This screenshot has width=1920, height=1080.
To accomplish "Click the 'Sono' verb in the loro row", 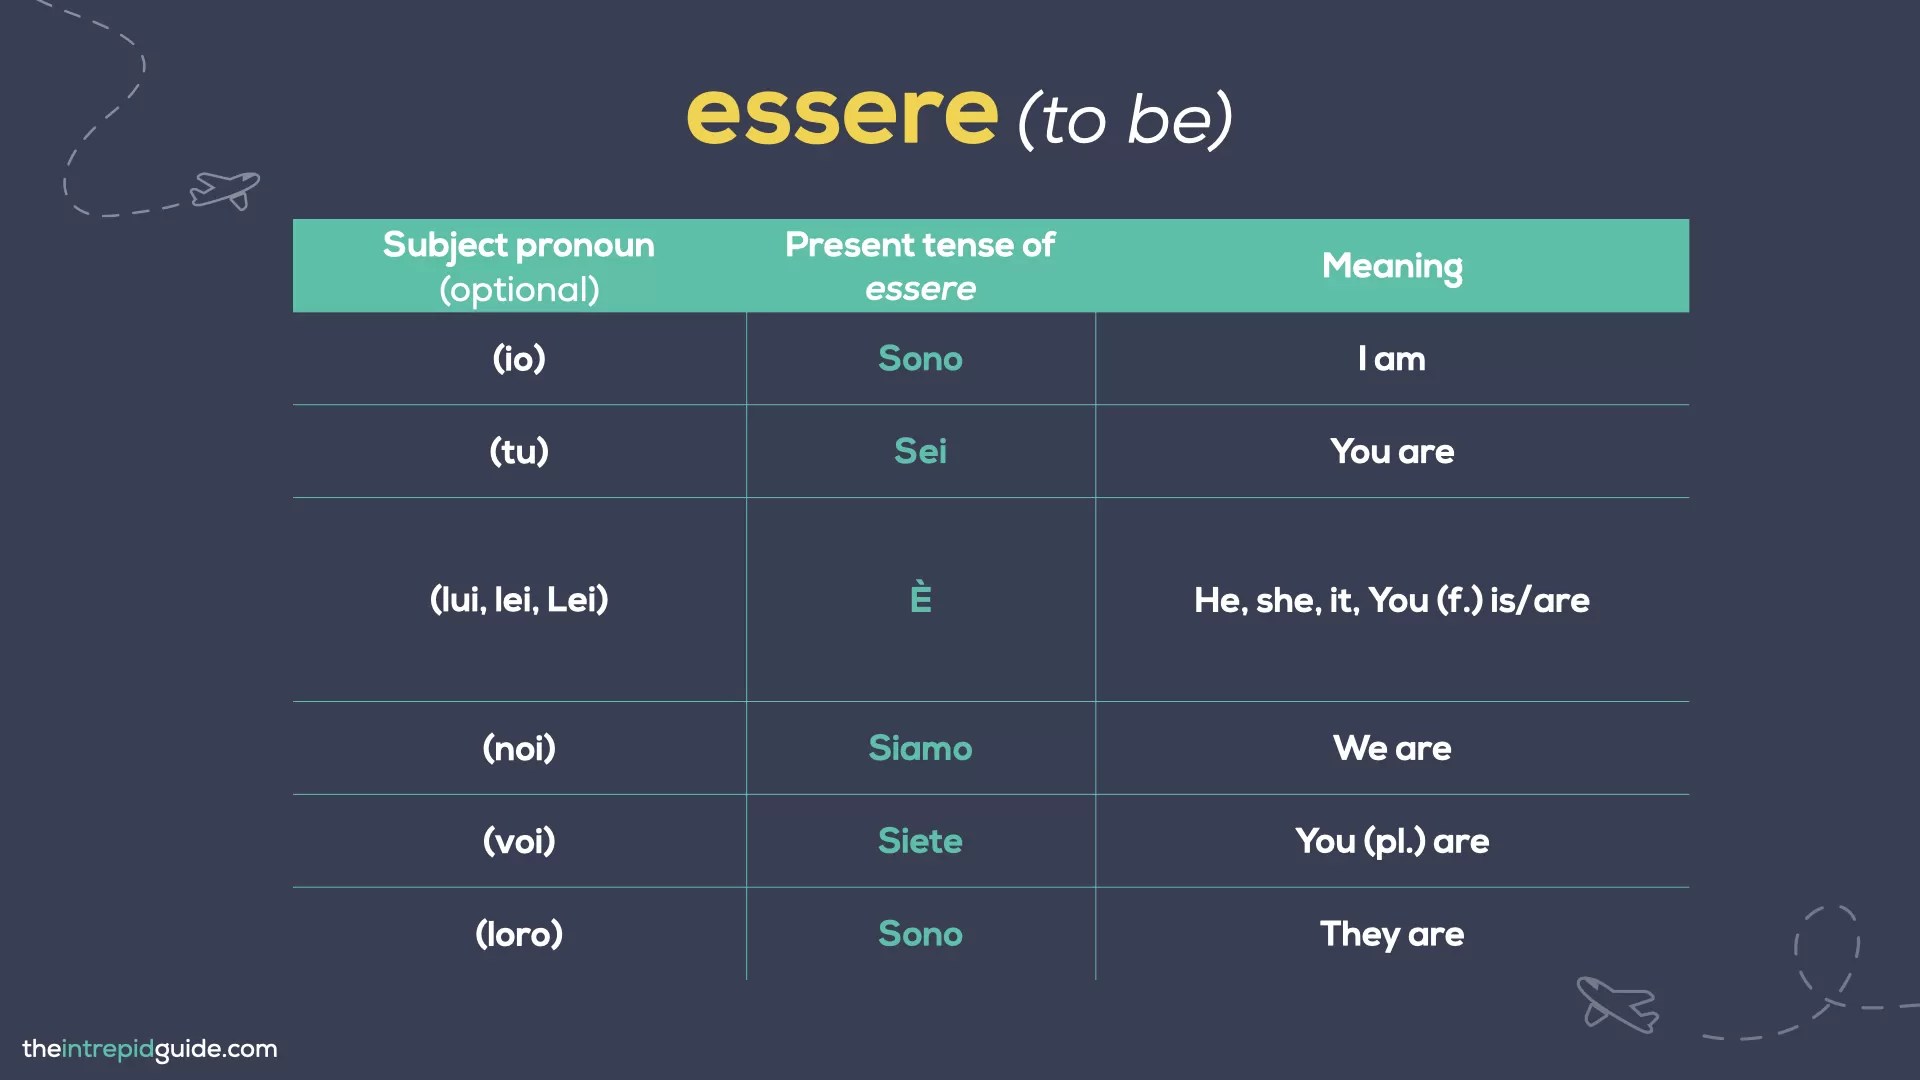I will pyautogui.click(x=920, y=934).
